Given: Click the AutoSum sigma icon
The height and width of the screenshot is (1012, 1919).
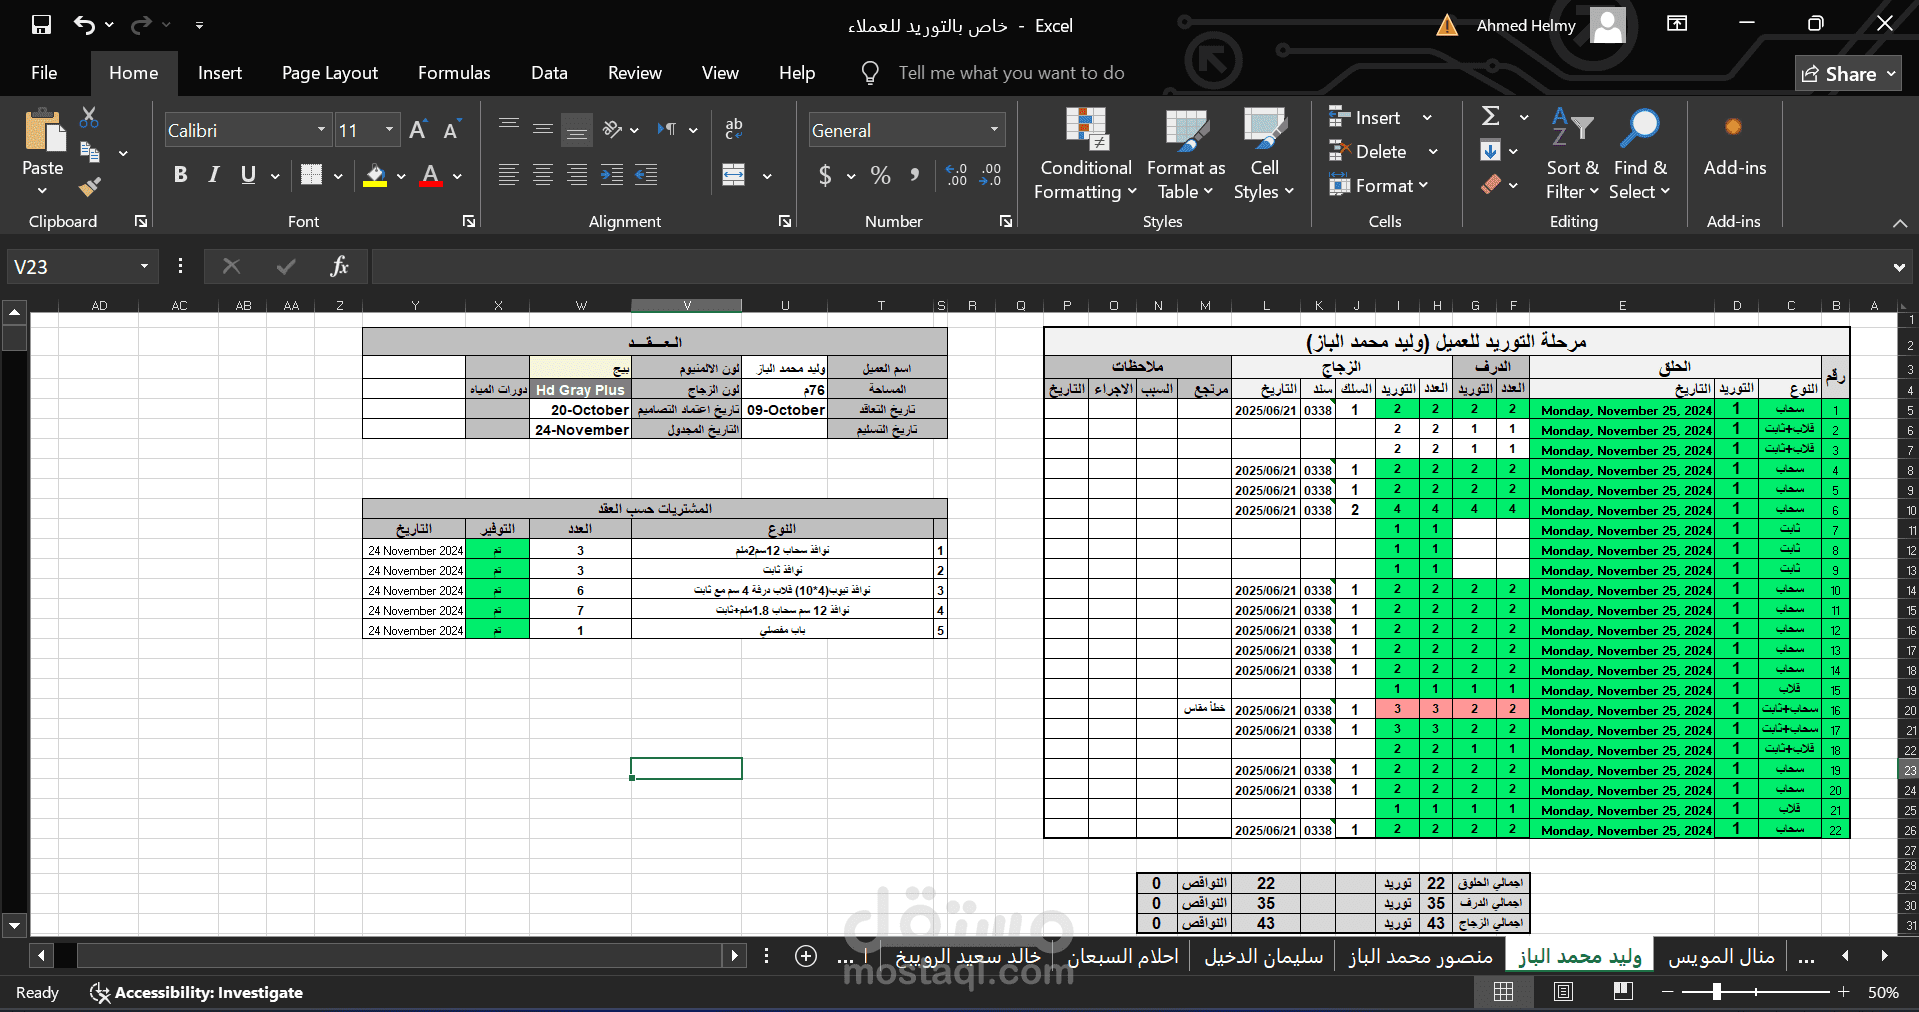Looking at the screenshot, I should tap(1490, 116).
